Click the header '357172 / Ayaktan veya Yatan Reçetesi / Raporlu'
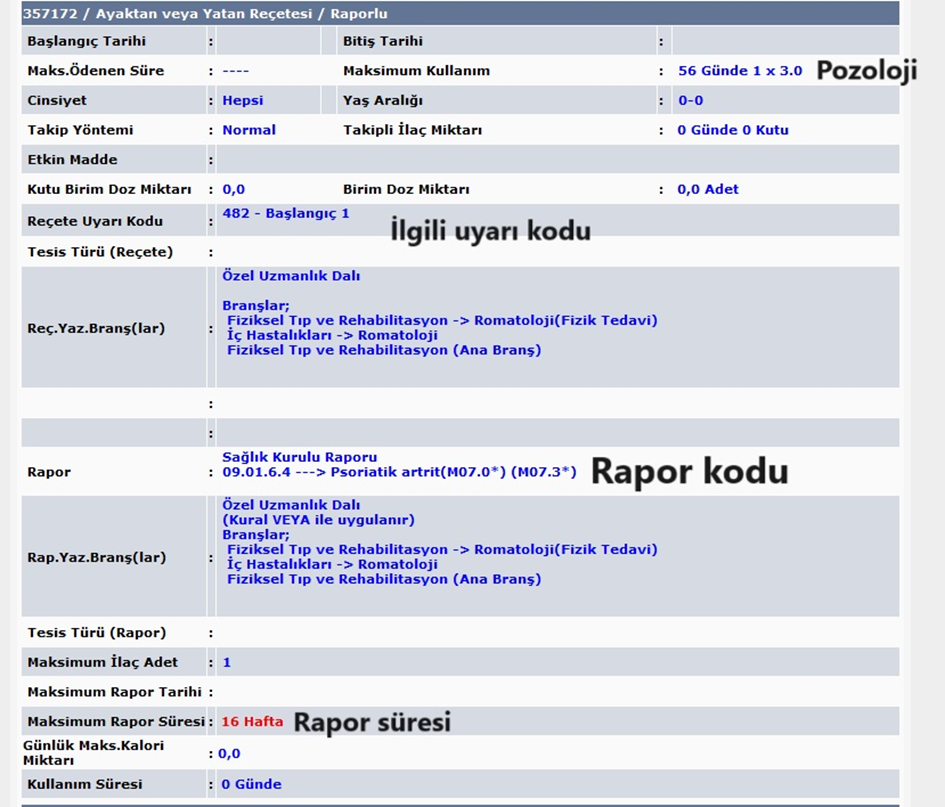The width and height of the screenshot is (945, 807). tap(205, 13)
